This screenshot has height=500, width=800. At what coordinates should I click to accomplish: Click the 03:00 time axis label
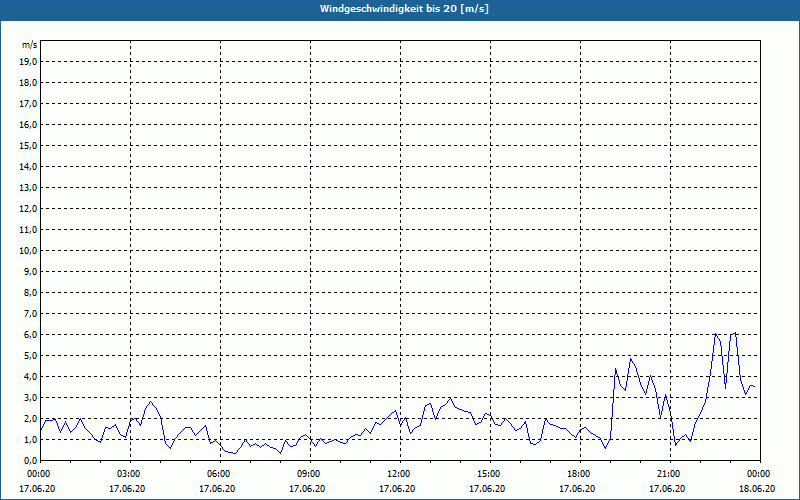point(131,474)
